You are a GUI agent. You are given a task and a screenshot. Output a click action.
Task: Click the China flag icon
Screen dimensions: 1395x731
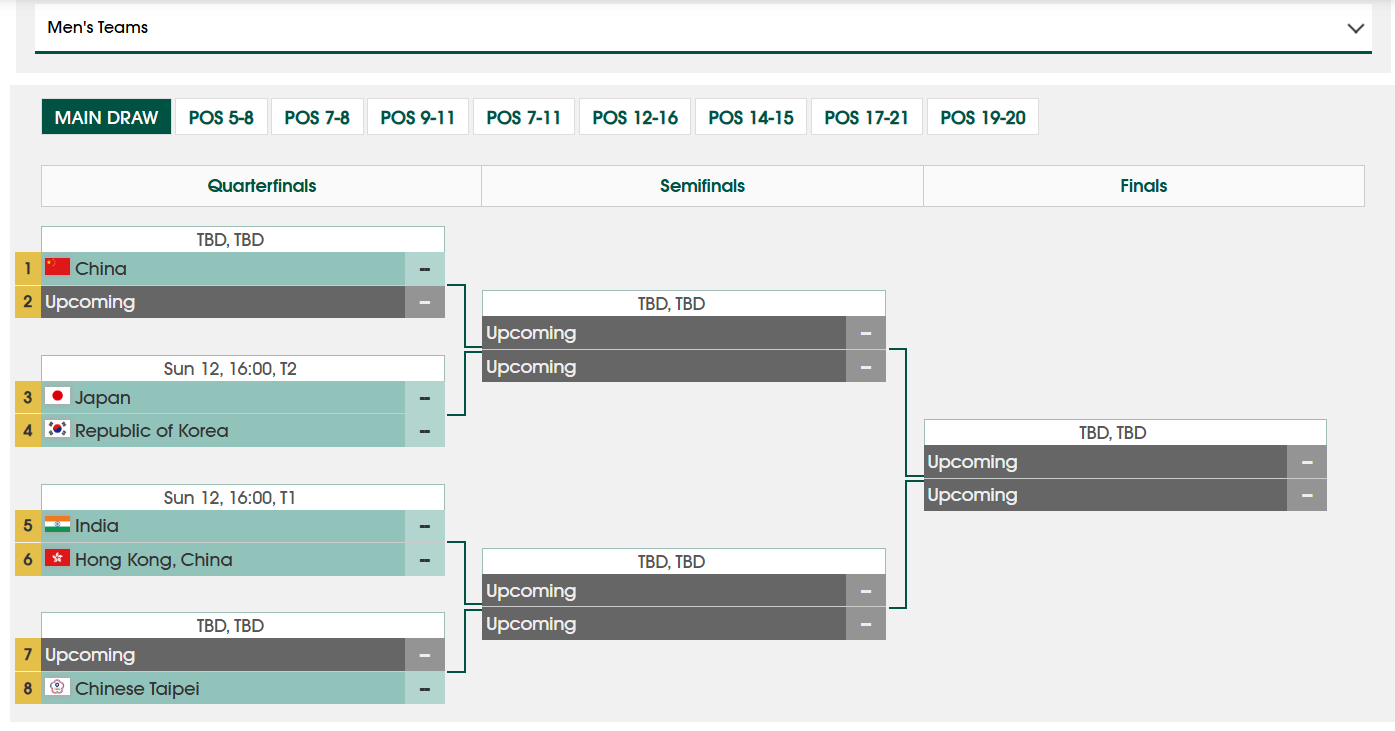pyautogui.click(x=57, y=267)
